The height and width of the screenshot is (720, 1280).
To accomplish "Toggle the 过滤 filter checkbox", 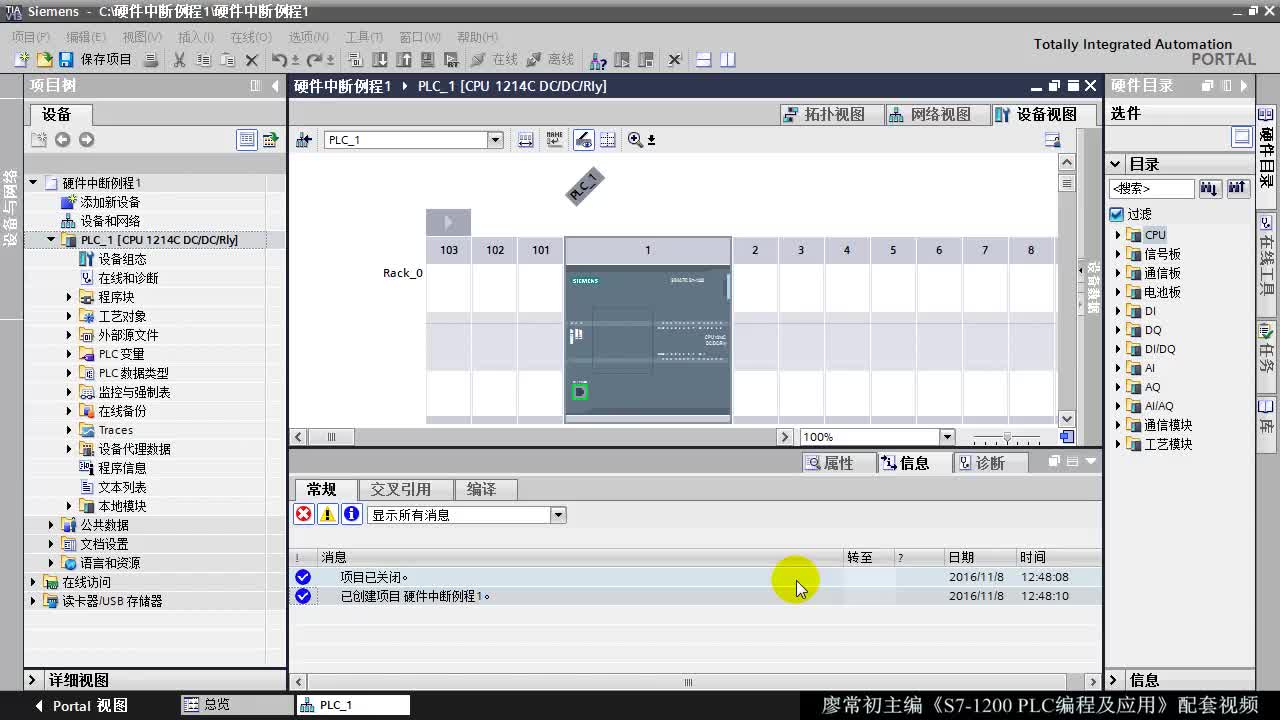I will pyautogui.click(x=1117, y=214).
